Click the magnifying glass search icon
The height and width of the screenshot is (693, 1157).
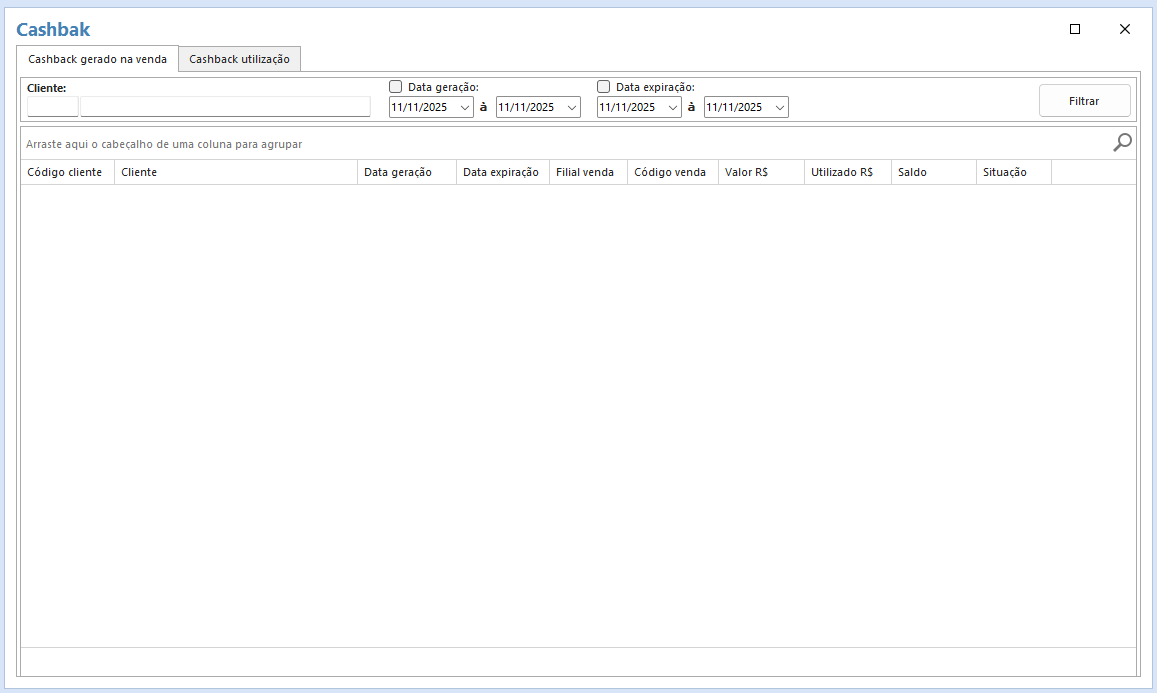(1122, 143)
